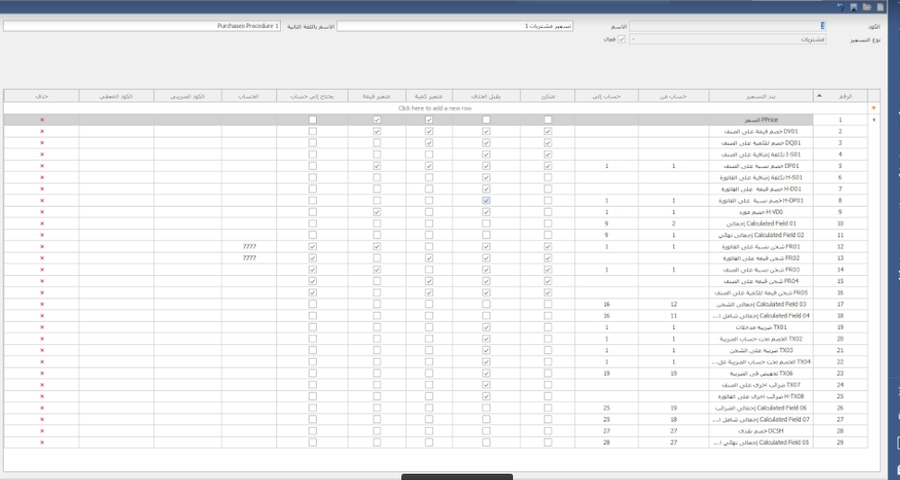Click the save icon in the top toolbar
The height and width of the screenshot is (480, 900).
coord(853,6)
